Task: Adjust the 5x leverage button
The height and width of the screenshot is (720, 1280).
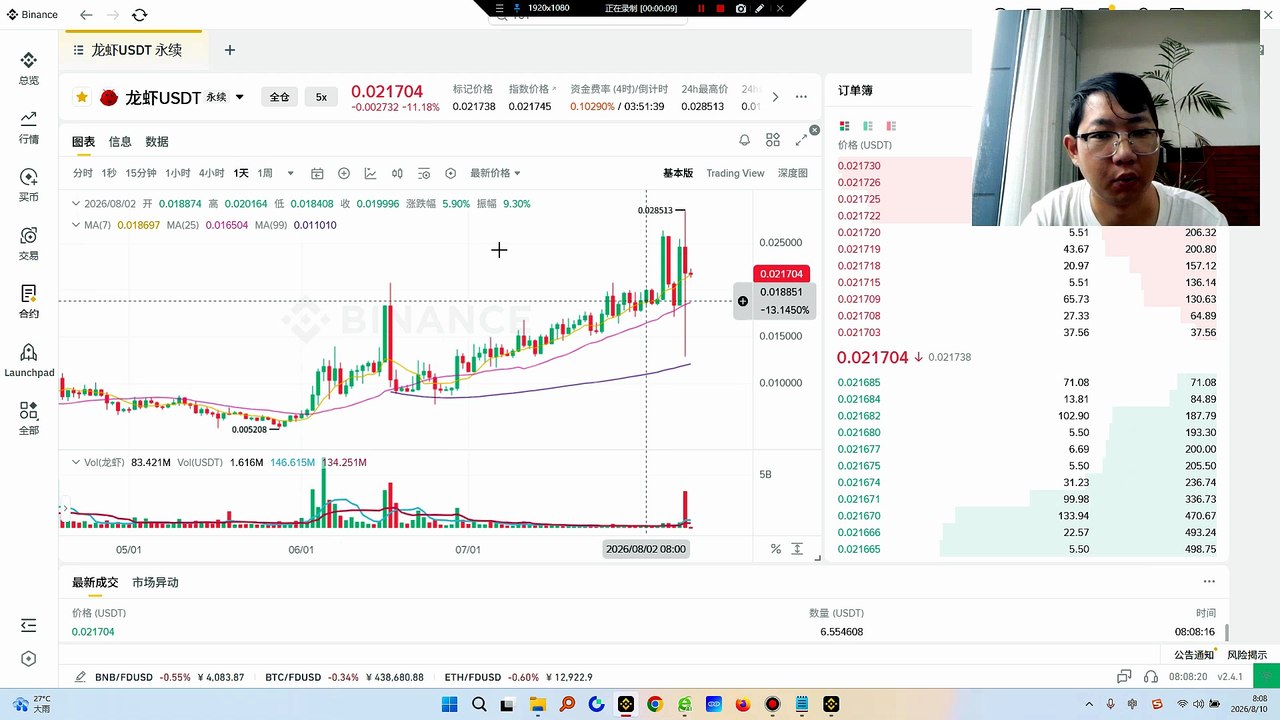Action: (321, 97)
